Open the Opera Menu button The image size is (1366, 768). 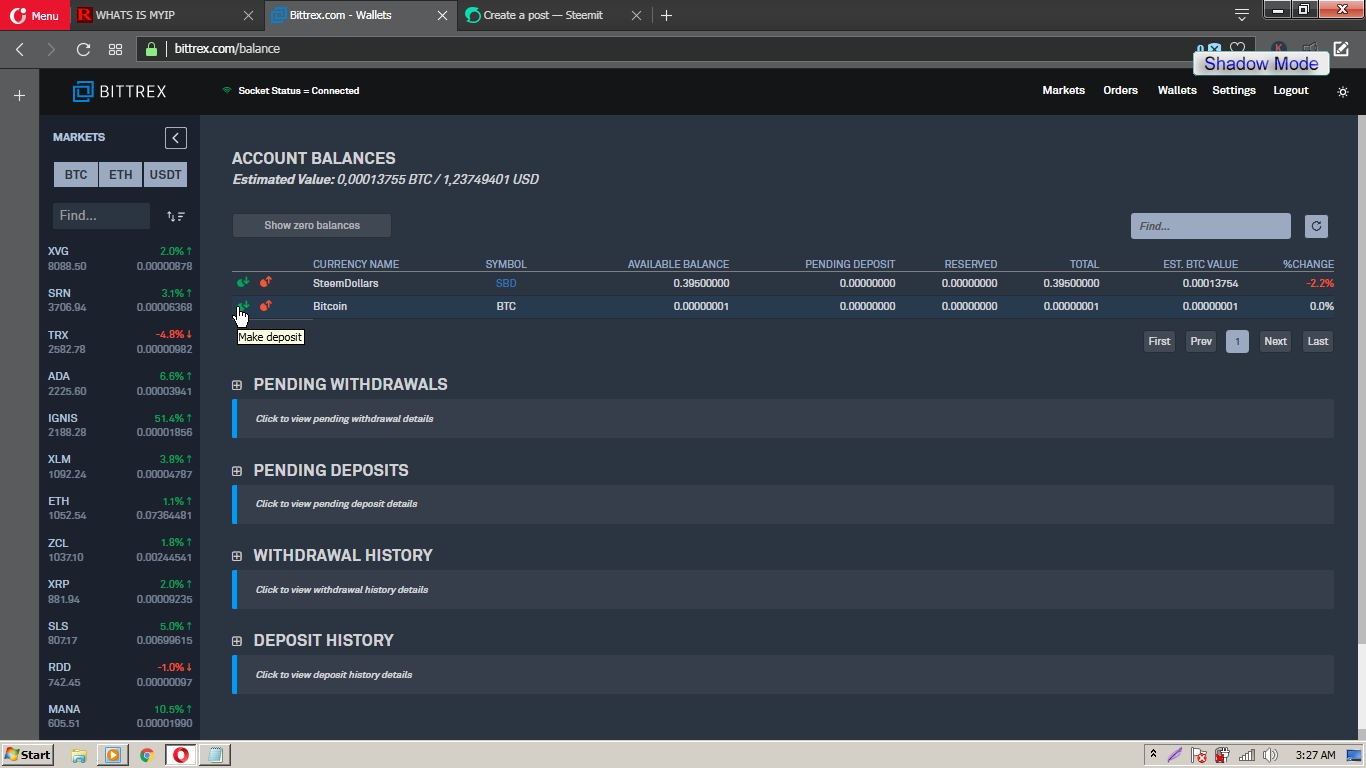coord(35,15)
